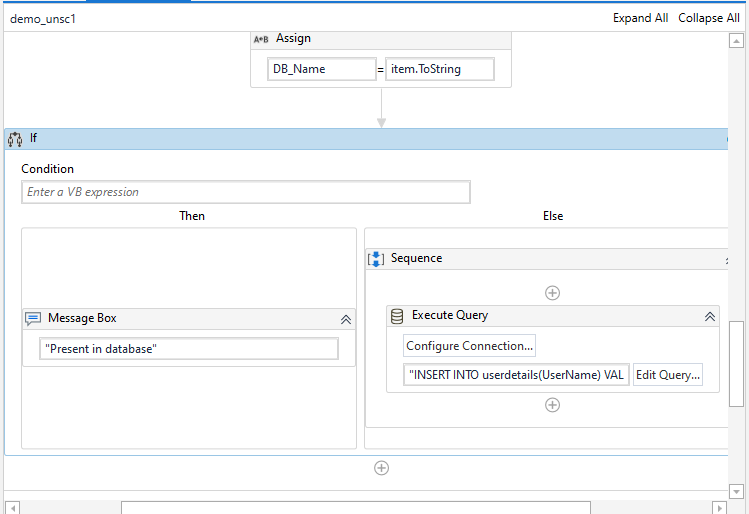Collapse the Execute Query activity
Viewport: 749px width, 514px height.
[x=710, y=316]
